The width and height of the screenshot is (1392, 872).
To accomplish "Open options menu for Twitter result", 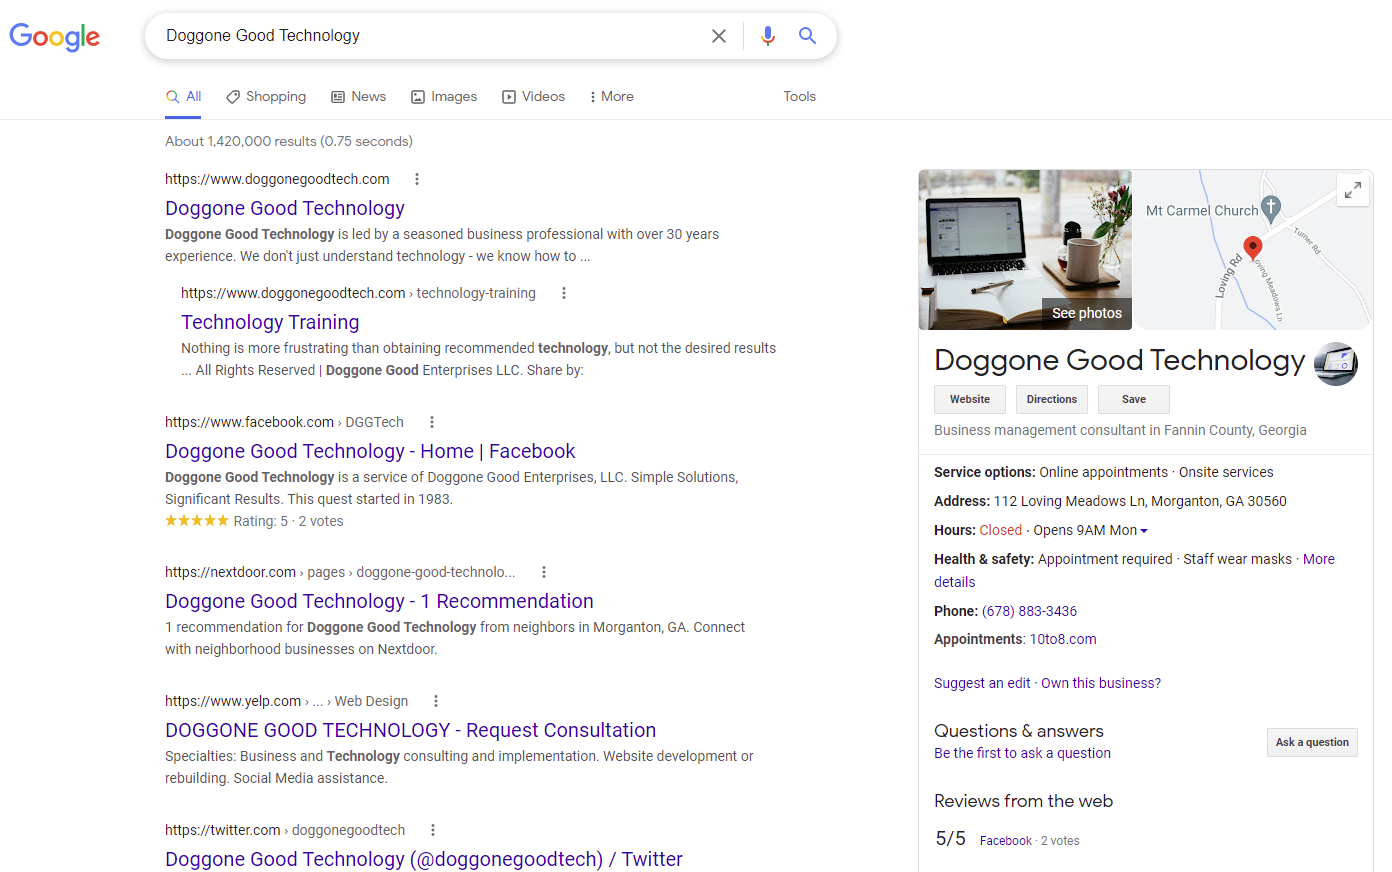I will [433, 830].
